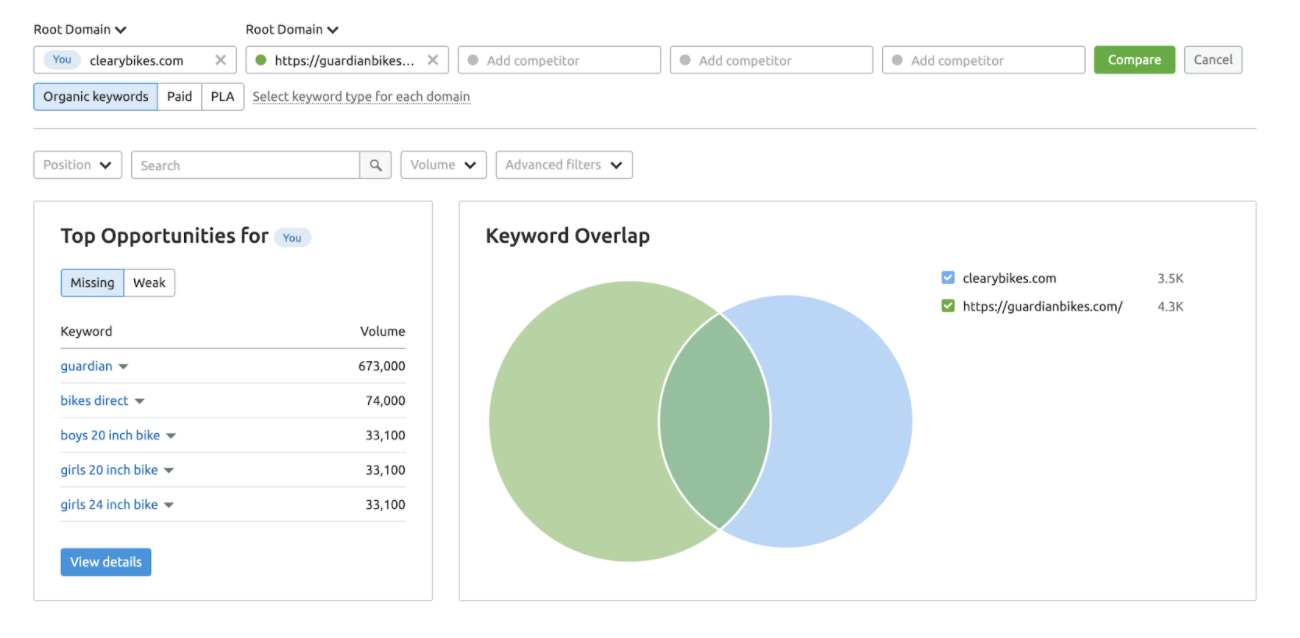Image resolution: width=1300 pixels, height=638 pixels.
Task: Remove clearybikes.com with its X icon
Action: point(221,60)
